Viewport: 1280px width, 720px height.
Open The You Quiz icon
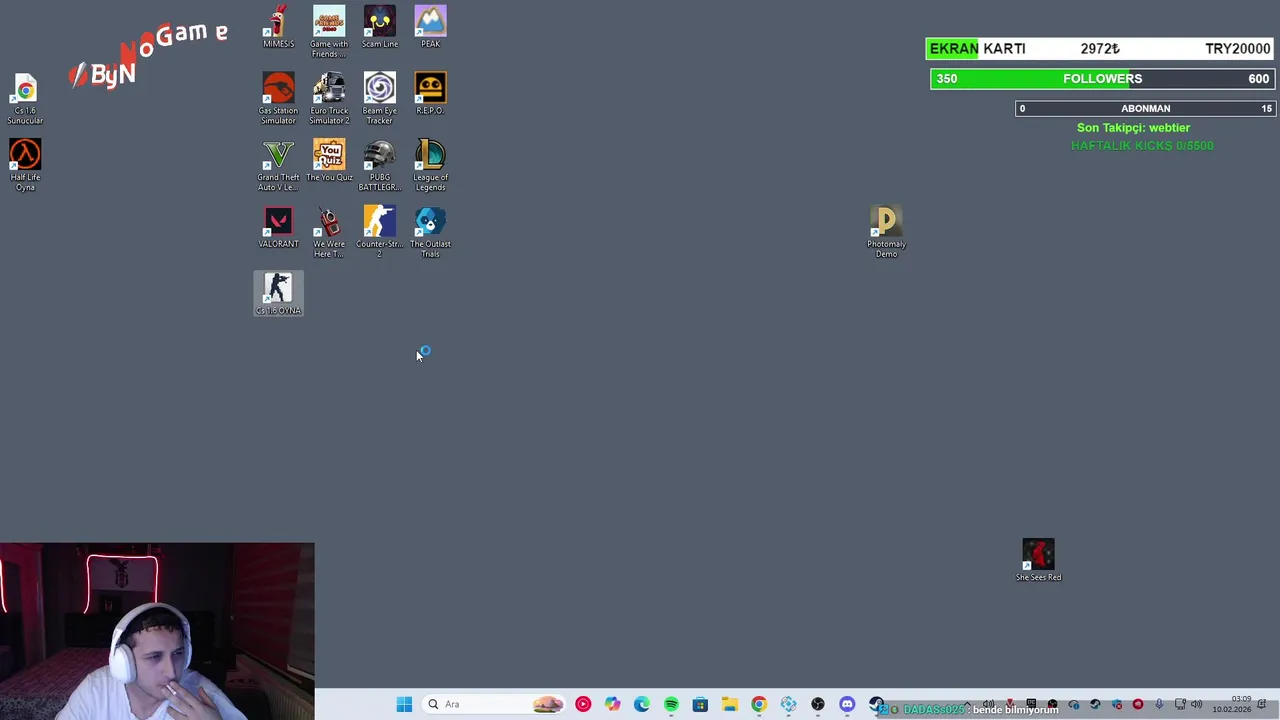tap(329, 161)
